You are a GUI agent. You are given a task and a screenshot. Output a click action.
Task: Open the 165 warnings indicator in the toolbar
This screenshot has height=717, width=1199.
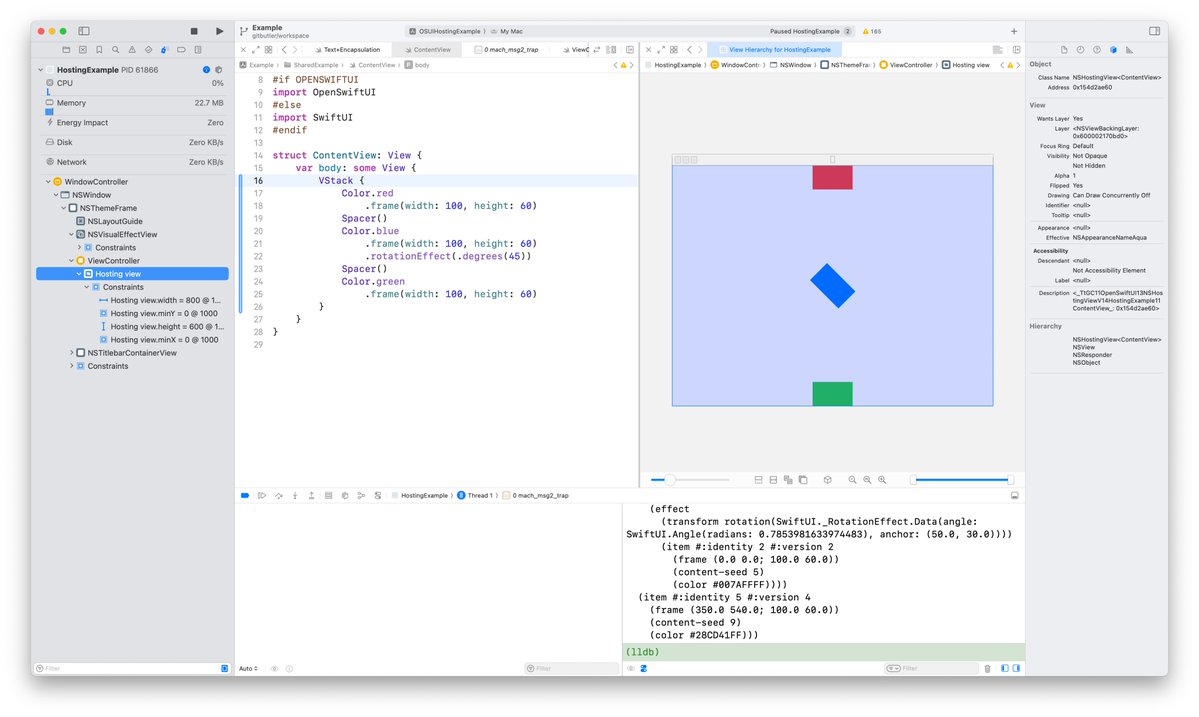(x=872, y=31)
